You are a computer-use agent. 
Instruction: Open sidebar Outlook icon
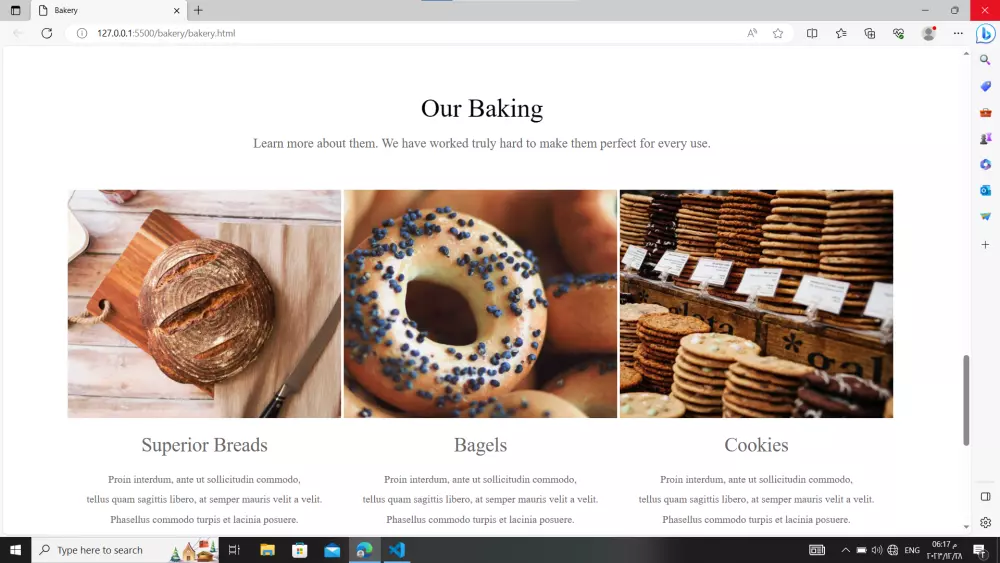tap(985, 191)
